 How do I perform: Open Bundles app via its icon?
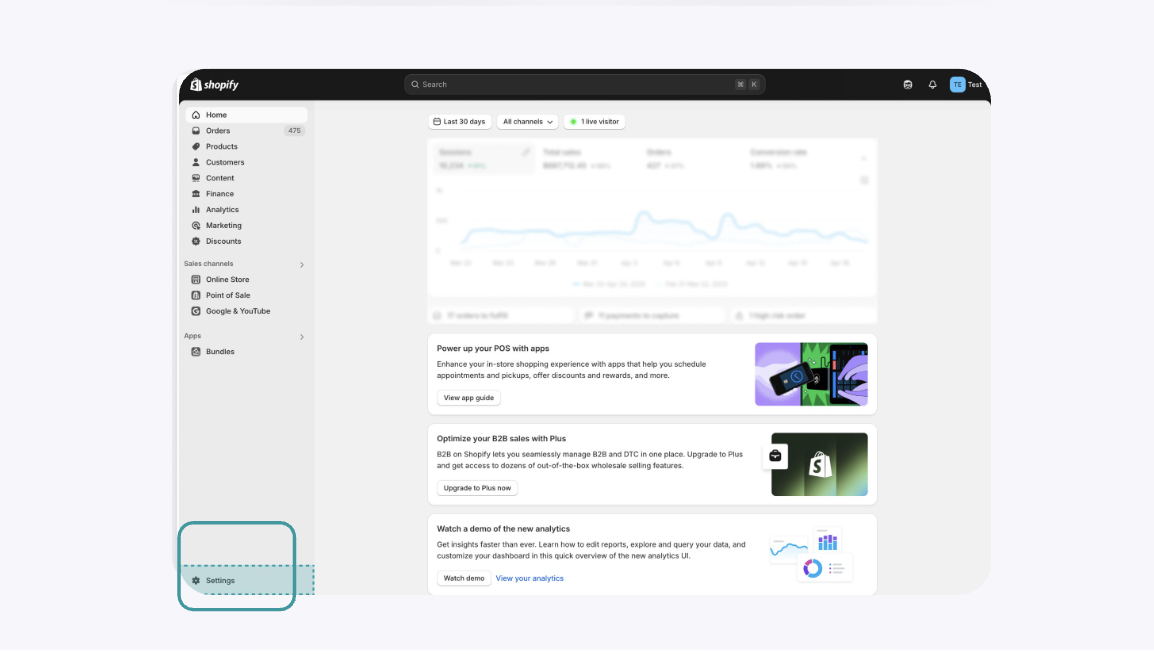pyautogui.click(x=196, y=352)
